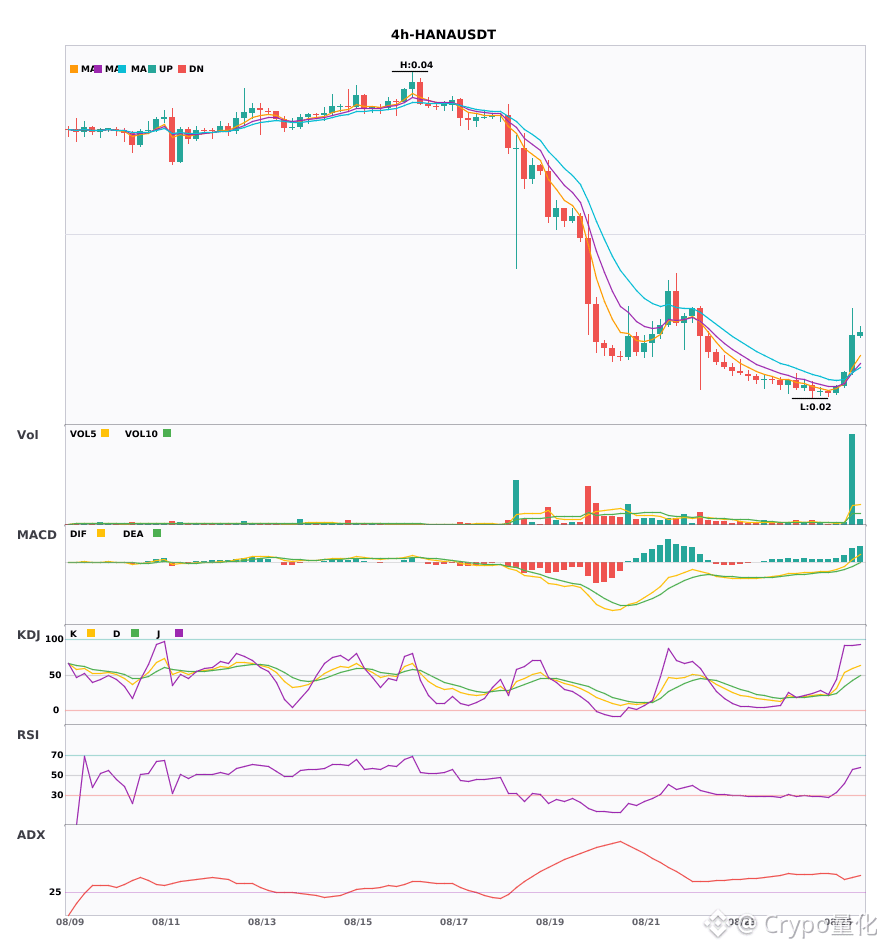
Task: Select the teal UP legend swatch
Action: point(152,69)
